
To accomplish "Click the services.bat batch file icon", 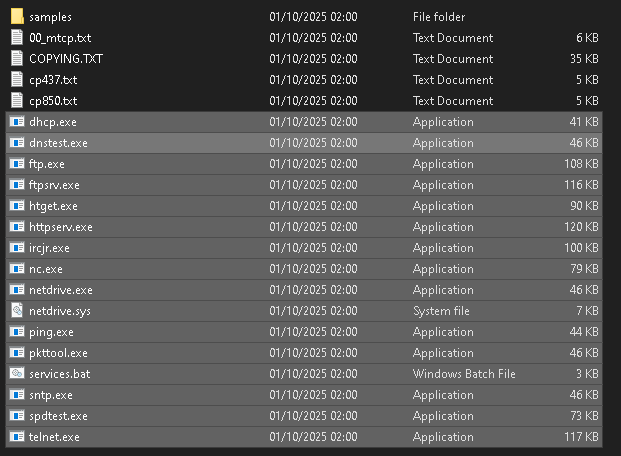I will [x=17, y=374].
